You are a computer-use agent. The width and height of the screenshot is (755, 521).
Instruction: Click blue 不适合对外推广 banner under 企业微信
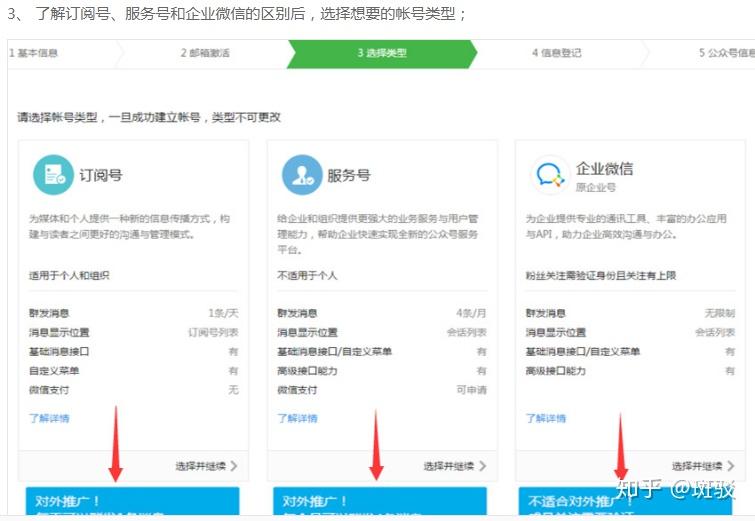(x=625, y=501)
